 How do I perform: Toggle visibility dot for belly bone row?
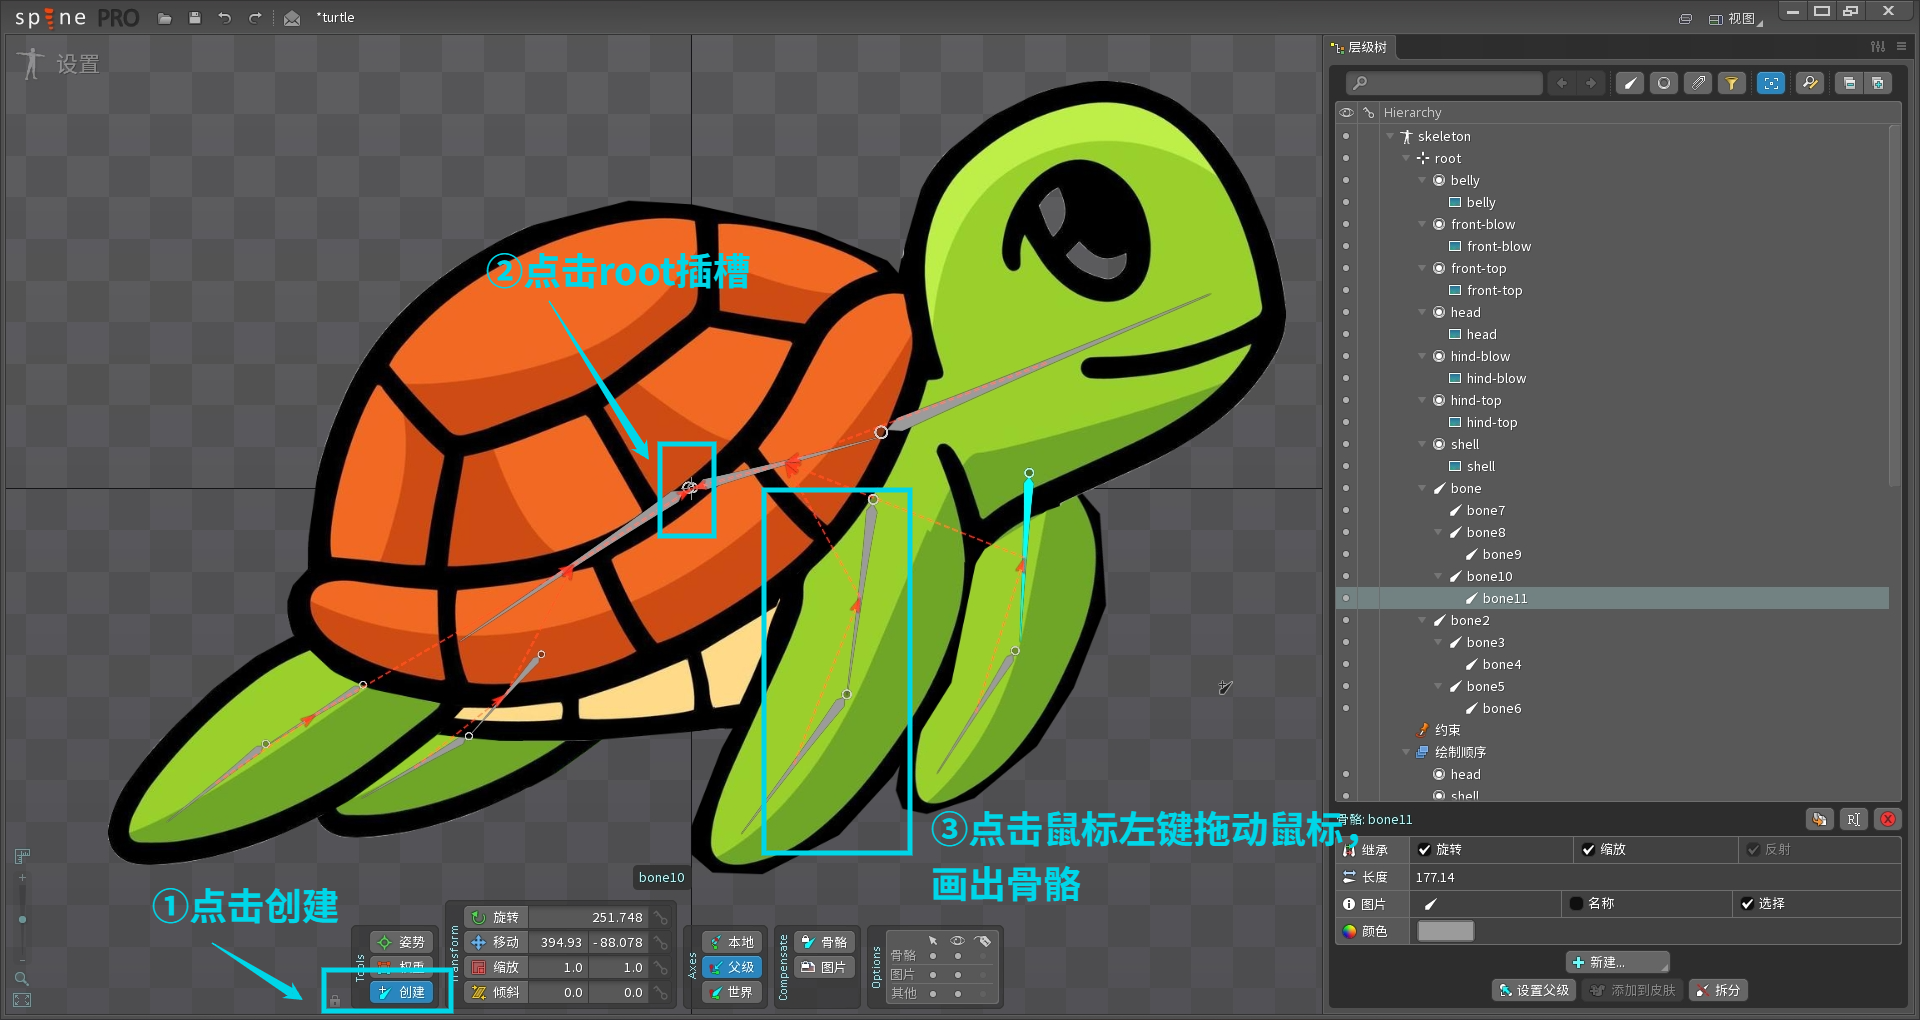pos(1346,180)
